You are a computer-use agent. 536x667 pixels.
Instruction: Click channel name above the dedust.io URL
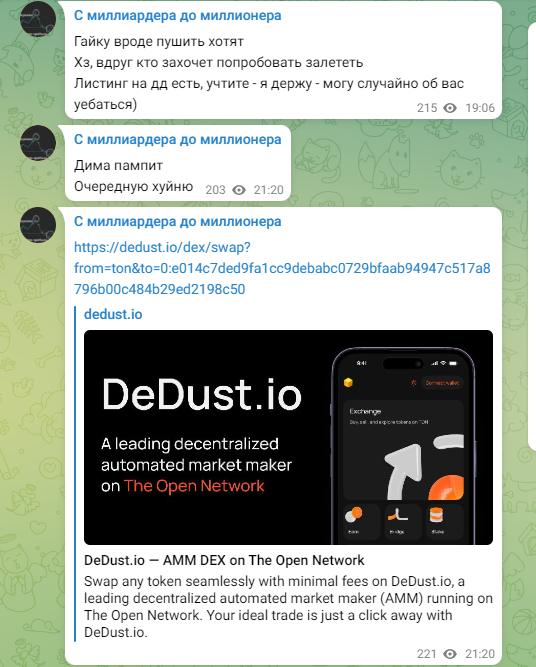177,221
